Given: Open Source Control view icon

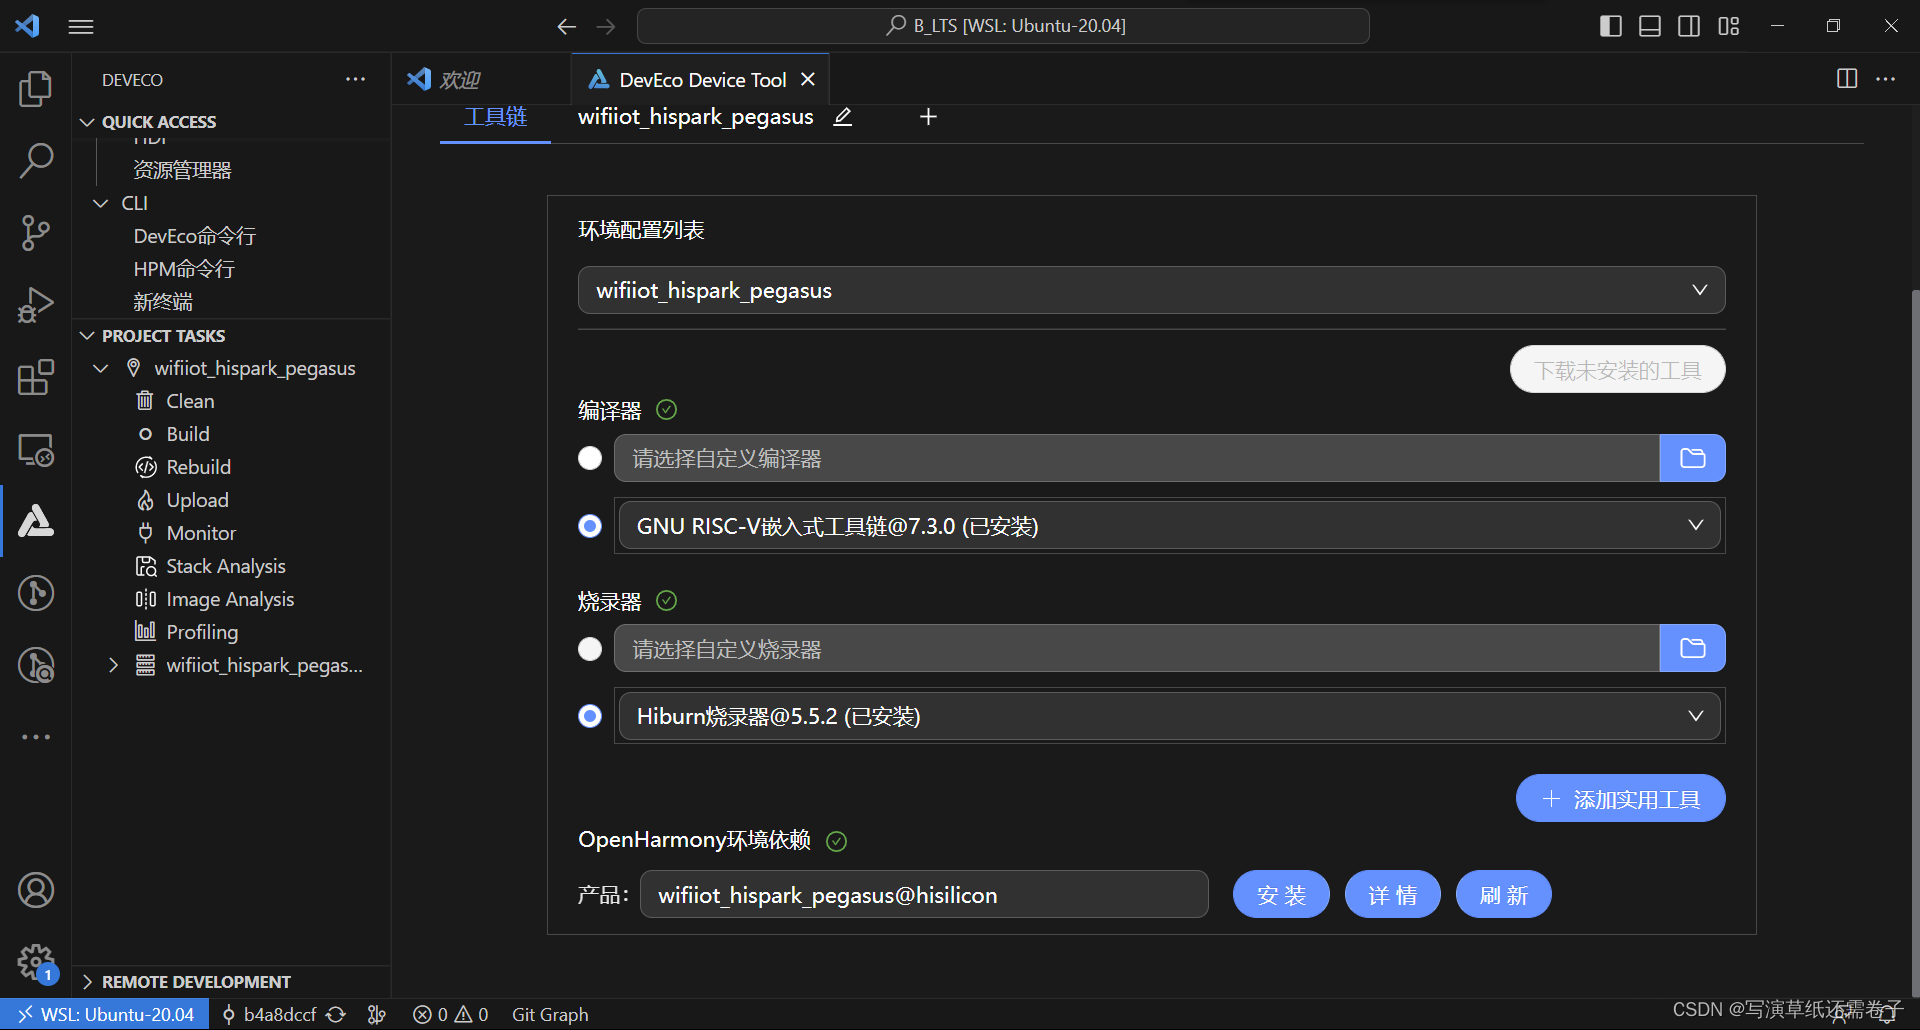Looking at the screenshot, I should pyautogui.click(x=36, y=232).
